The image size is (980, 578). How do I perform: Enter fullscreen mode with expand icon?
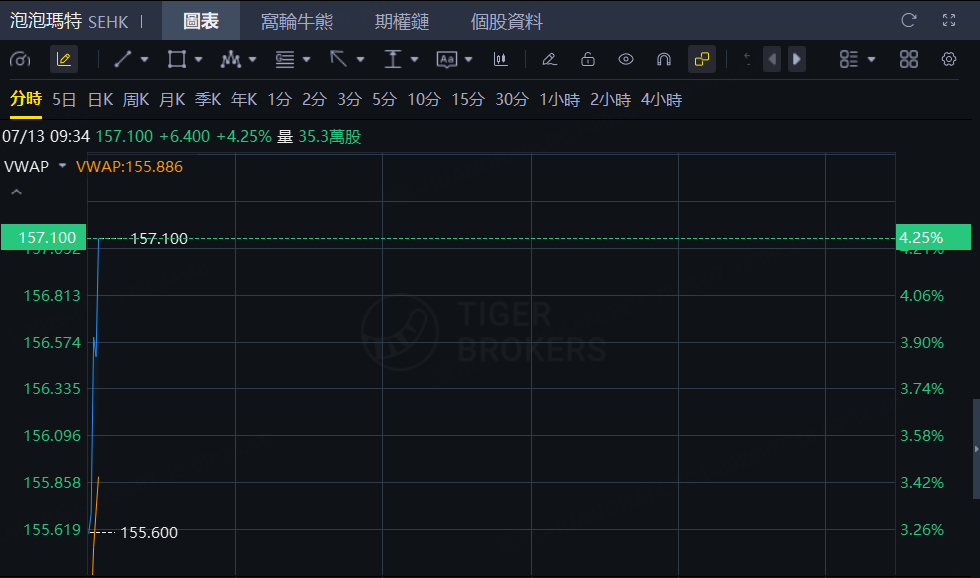[x=949, y=21]
